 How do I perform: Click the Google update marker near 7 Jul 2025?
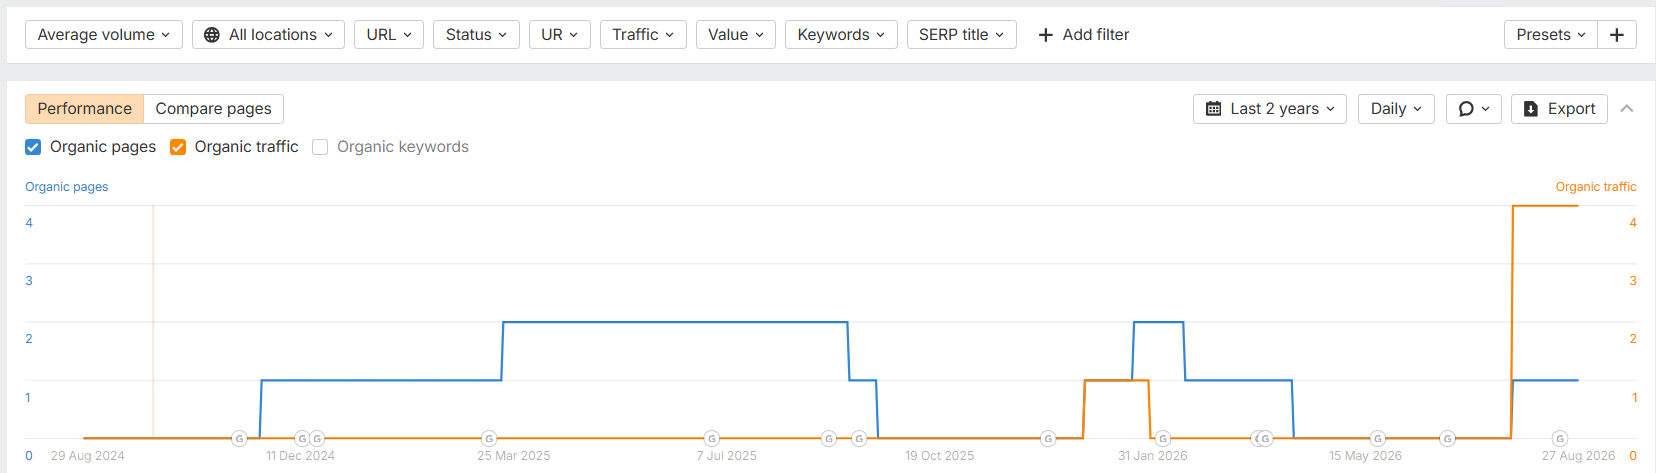point(712,438)
